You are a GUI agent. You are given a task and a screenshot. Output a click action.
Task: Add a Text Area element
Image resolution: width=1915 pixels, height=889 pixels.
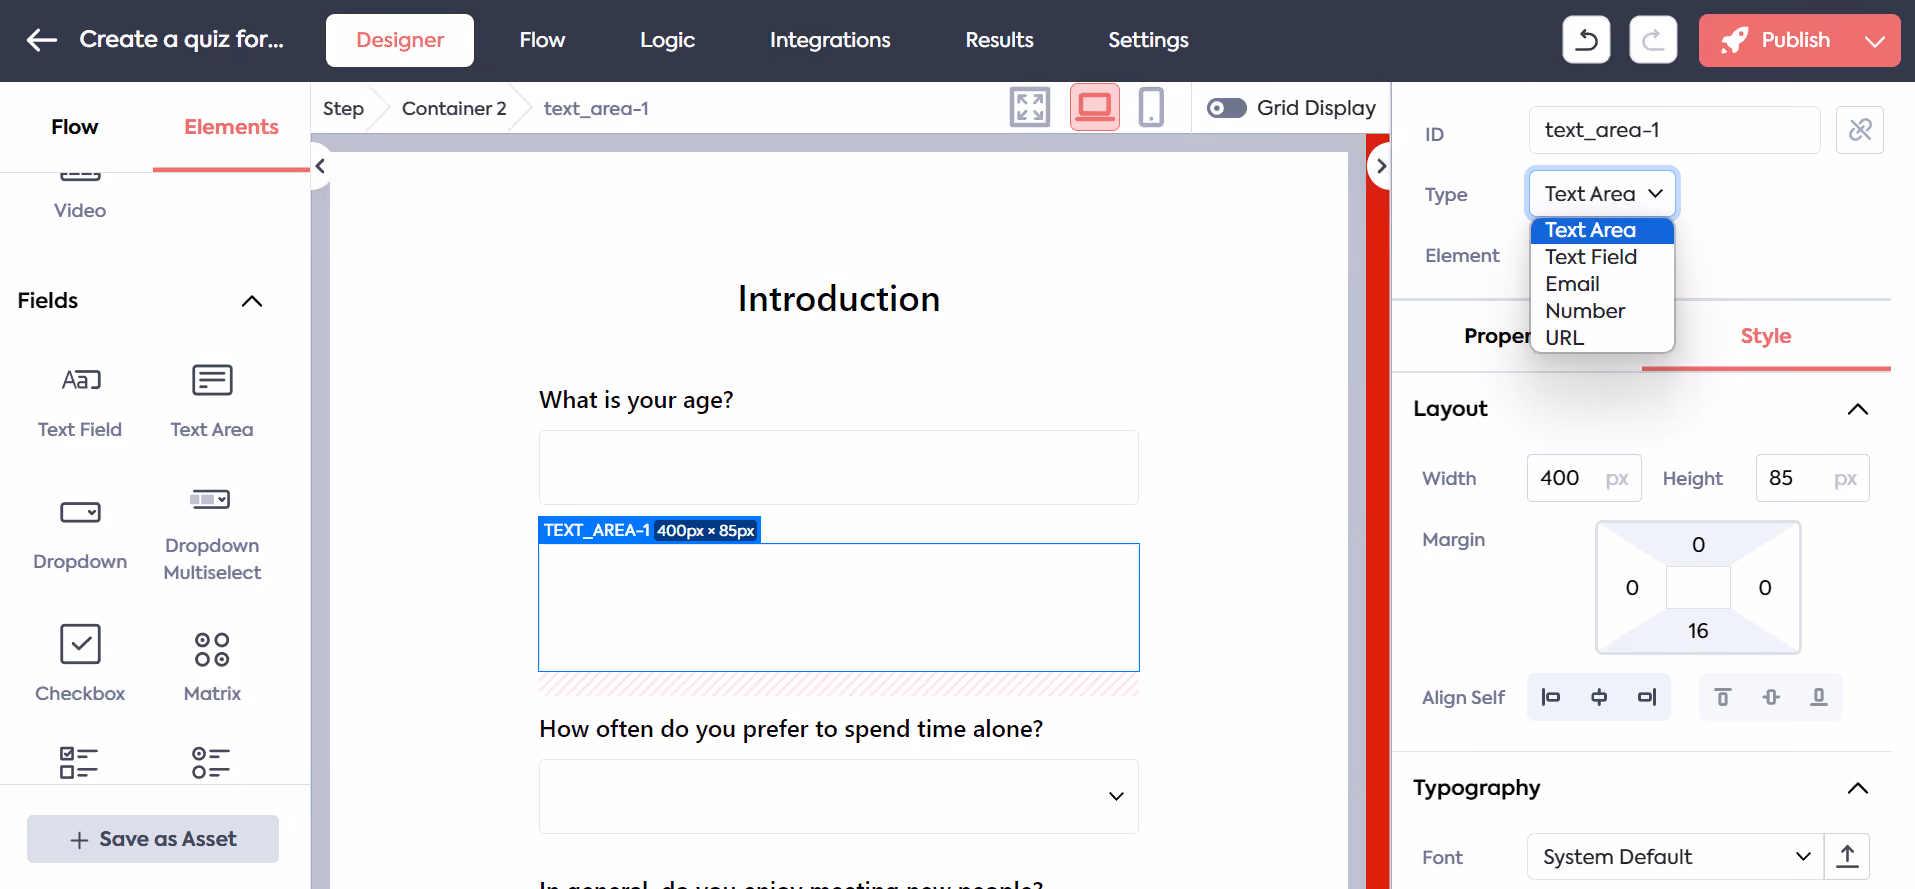tap(212, 402)
